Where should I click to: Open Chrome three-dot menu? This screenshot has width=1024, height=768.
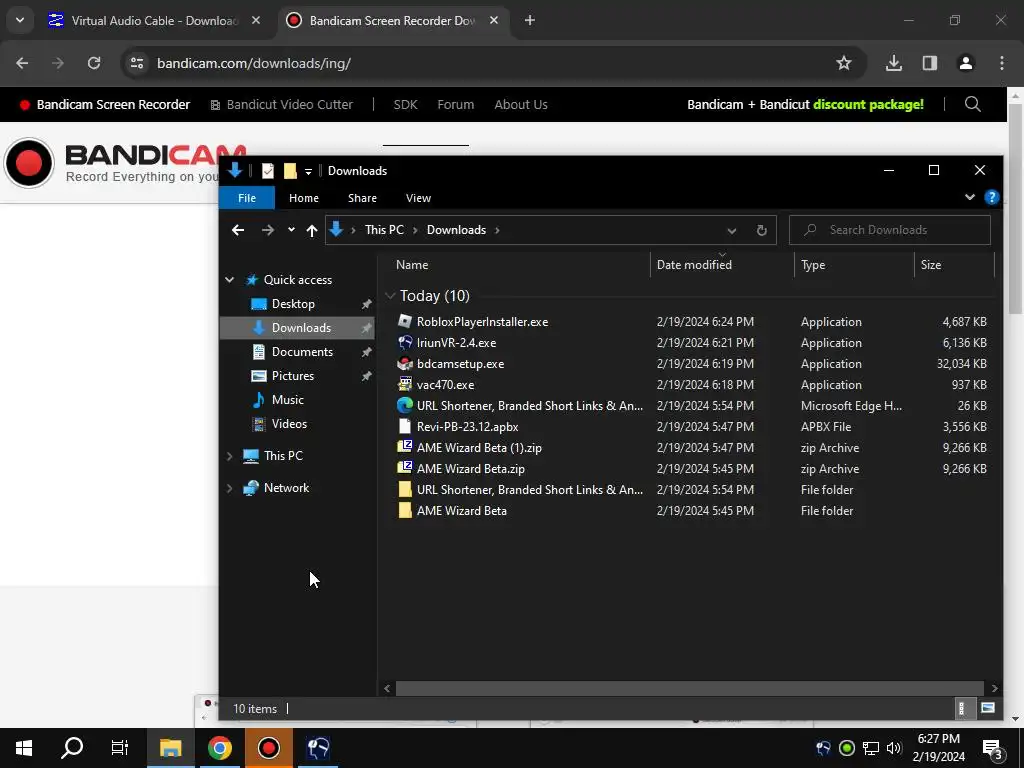coord(1002,63)
